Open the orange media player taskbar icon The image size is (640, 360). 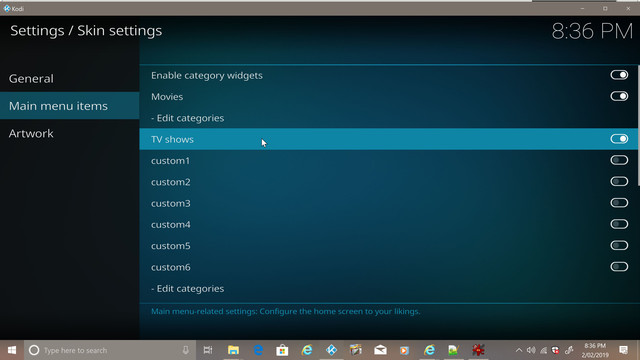pyautogui.click(x=404, y=351)
